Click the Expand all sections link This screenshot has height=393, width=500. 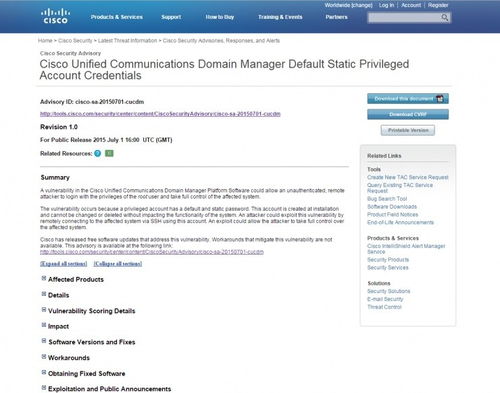click(64, 264)
